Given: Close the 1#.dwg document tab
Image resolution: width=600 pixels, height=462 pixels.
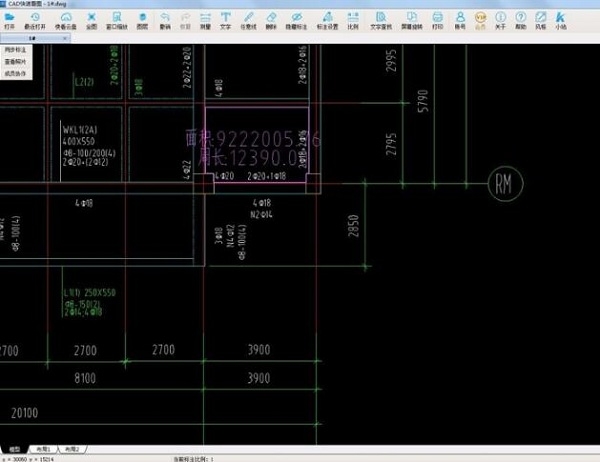Looking at the screenshot, I should [x=65, y=38].
